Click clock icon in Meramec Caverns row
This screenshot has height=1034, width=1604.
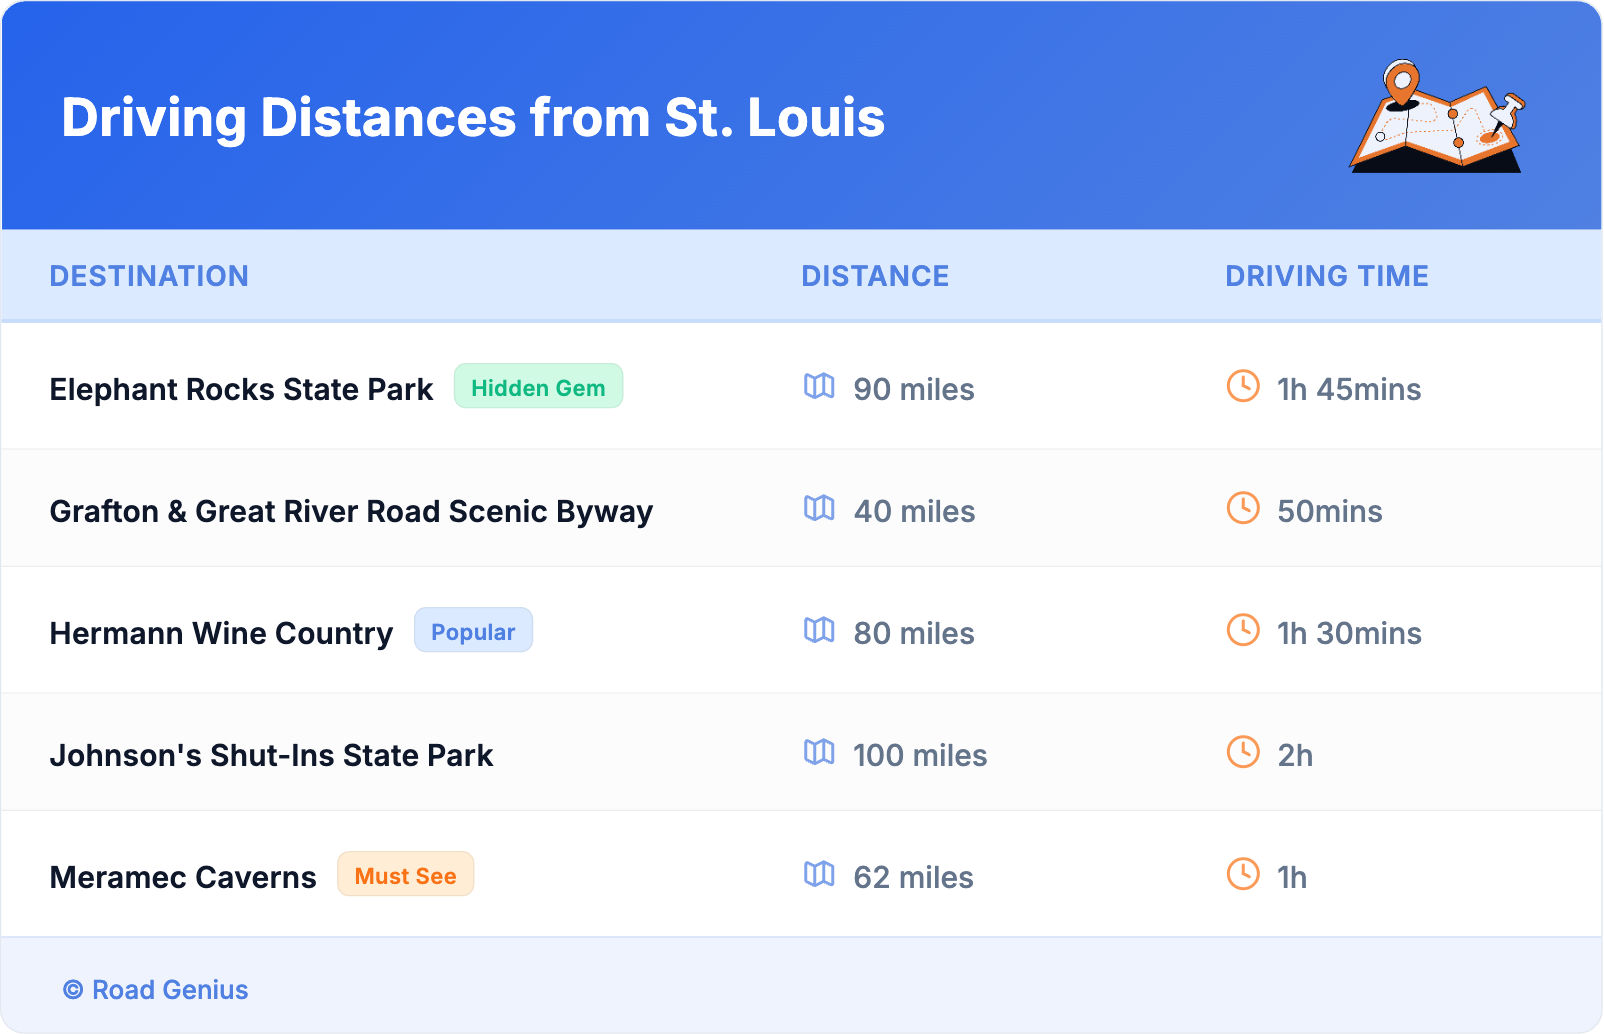1243,874
